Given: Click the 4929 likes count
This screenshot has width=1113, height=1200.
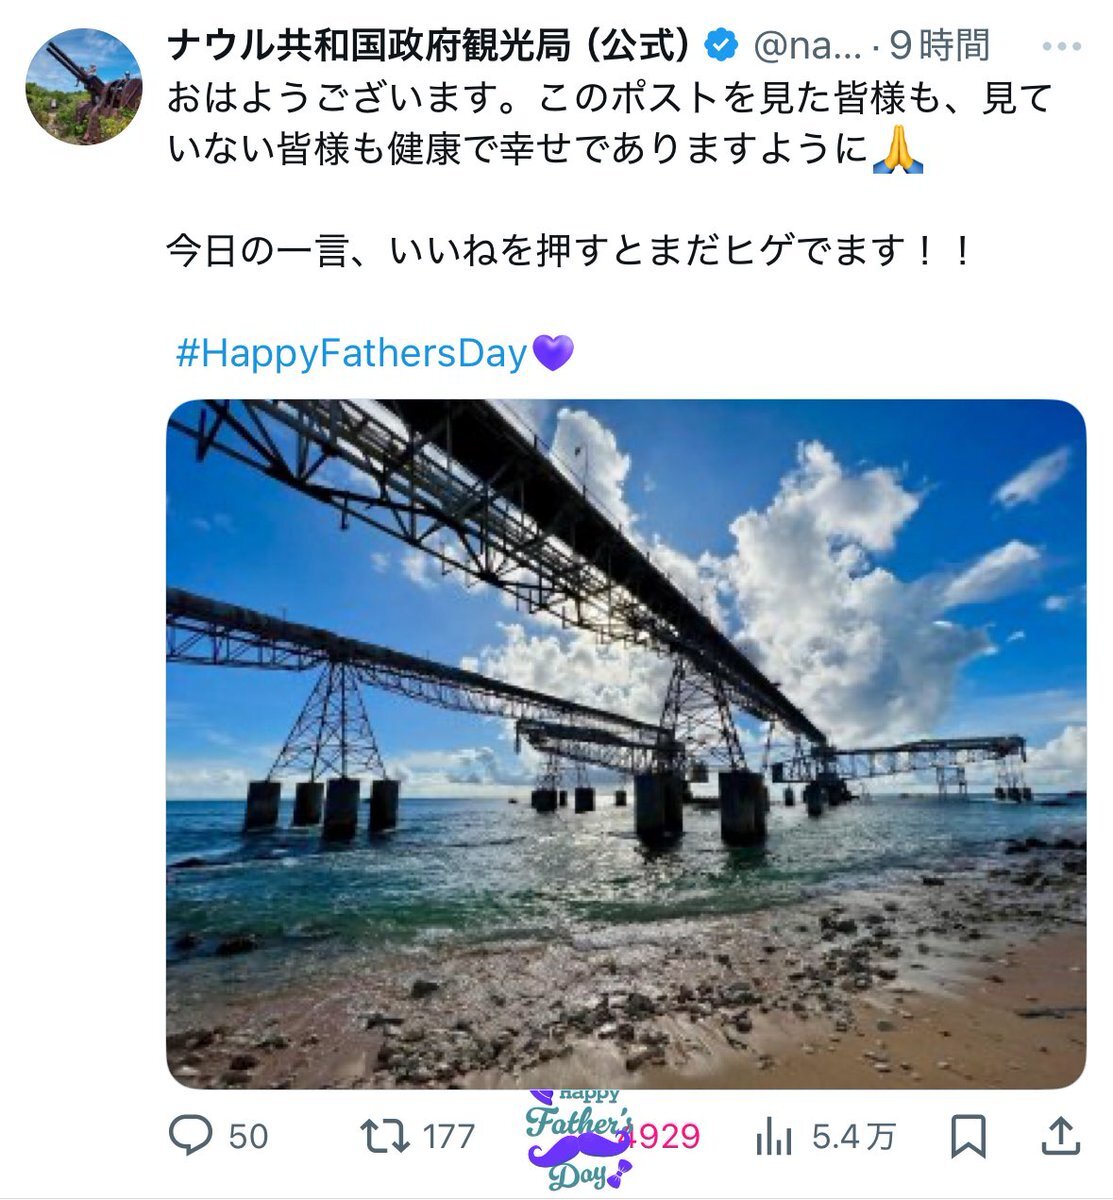Looking at the screenshot, I should [x=662, y=1137].
